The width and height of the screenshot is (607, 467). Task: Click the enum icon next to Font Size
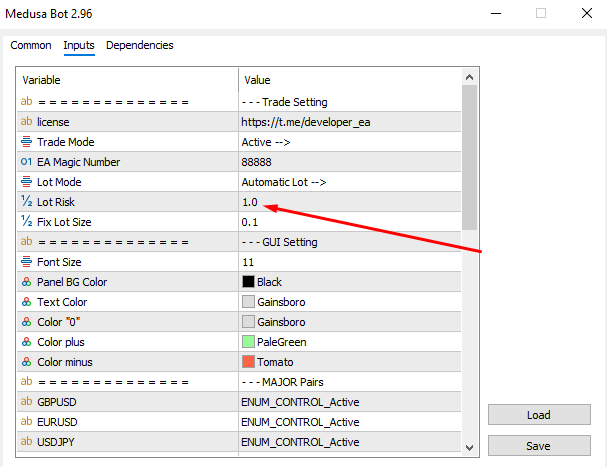pos(26,262)
